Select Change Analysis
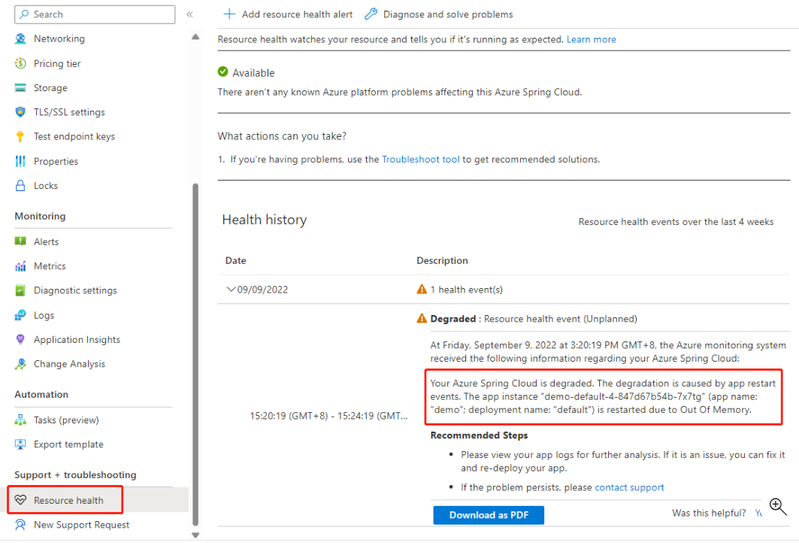The image size is (799, 543). coord(69,364)
